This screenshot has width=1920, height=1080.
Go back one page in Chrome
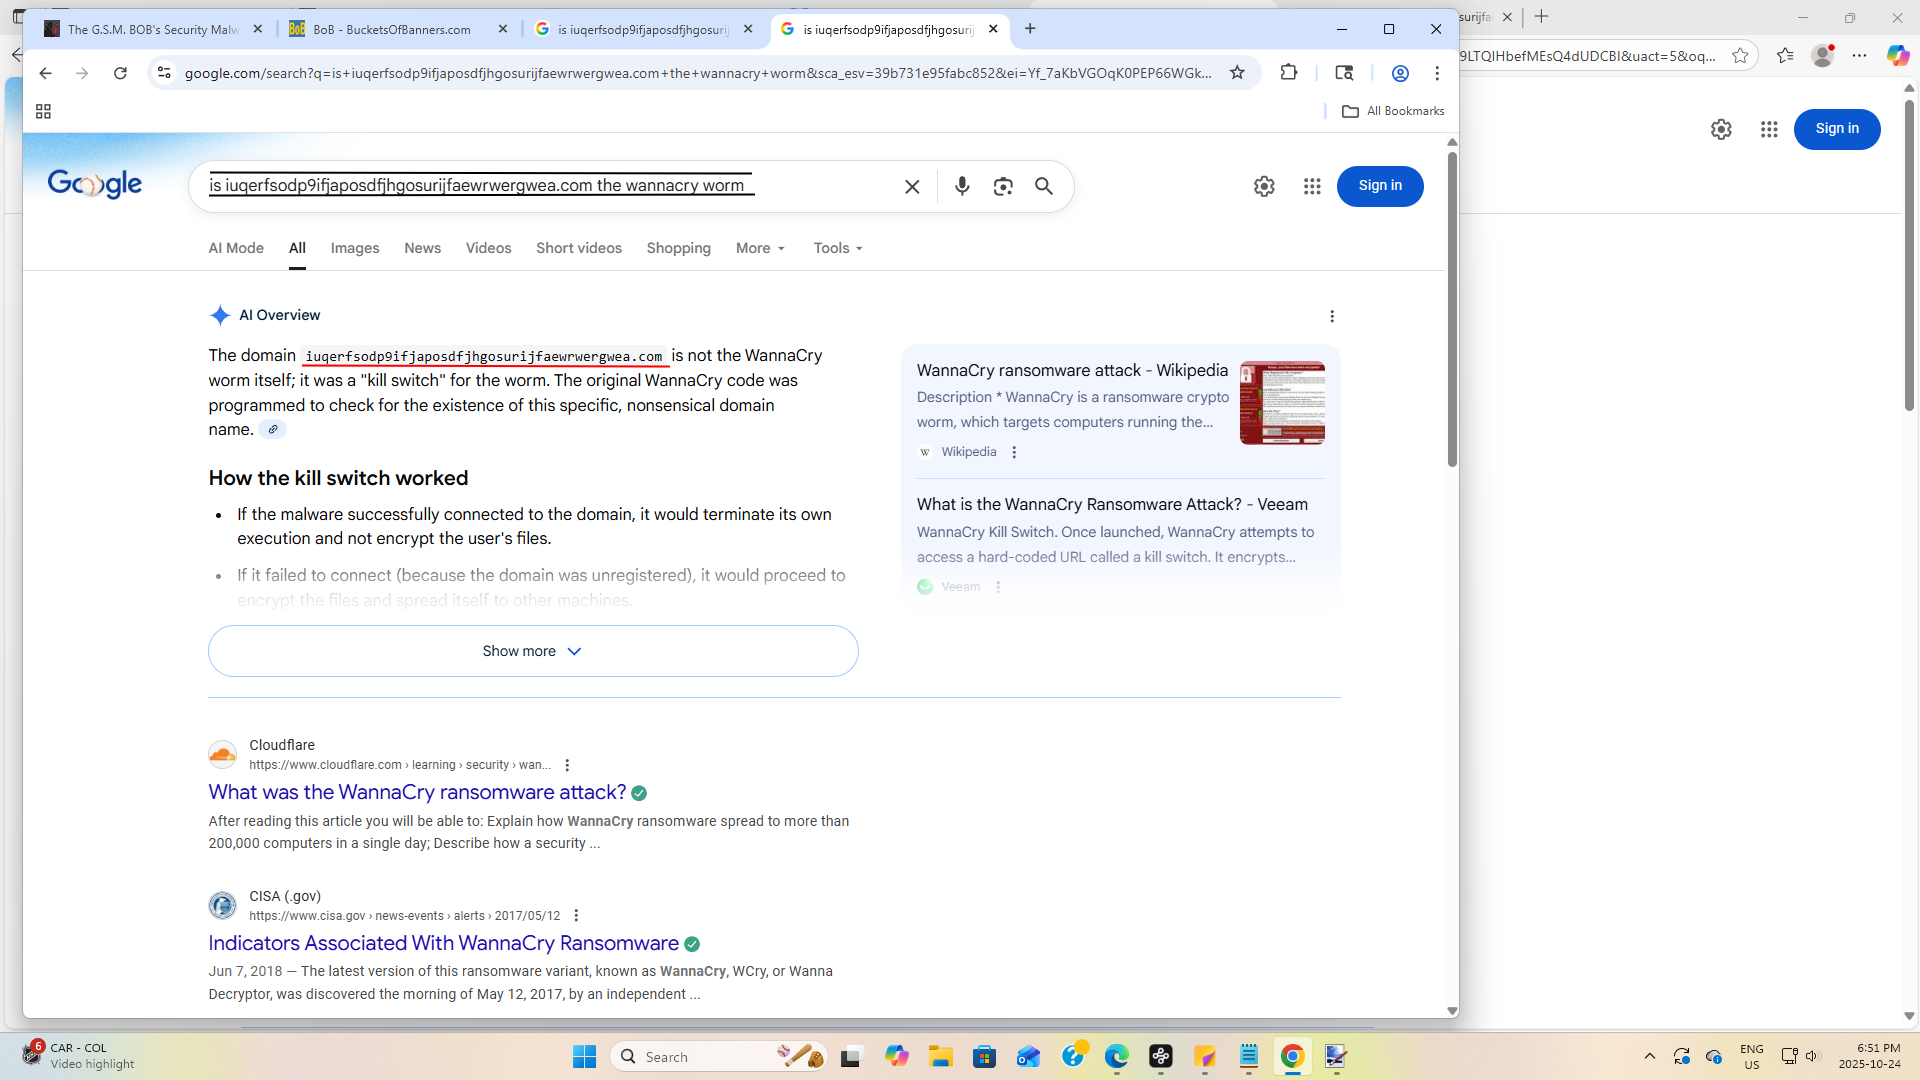click(x=45, y=73)
